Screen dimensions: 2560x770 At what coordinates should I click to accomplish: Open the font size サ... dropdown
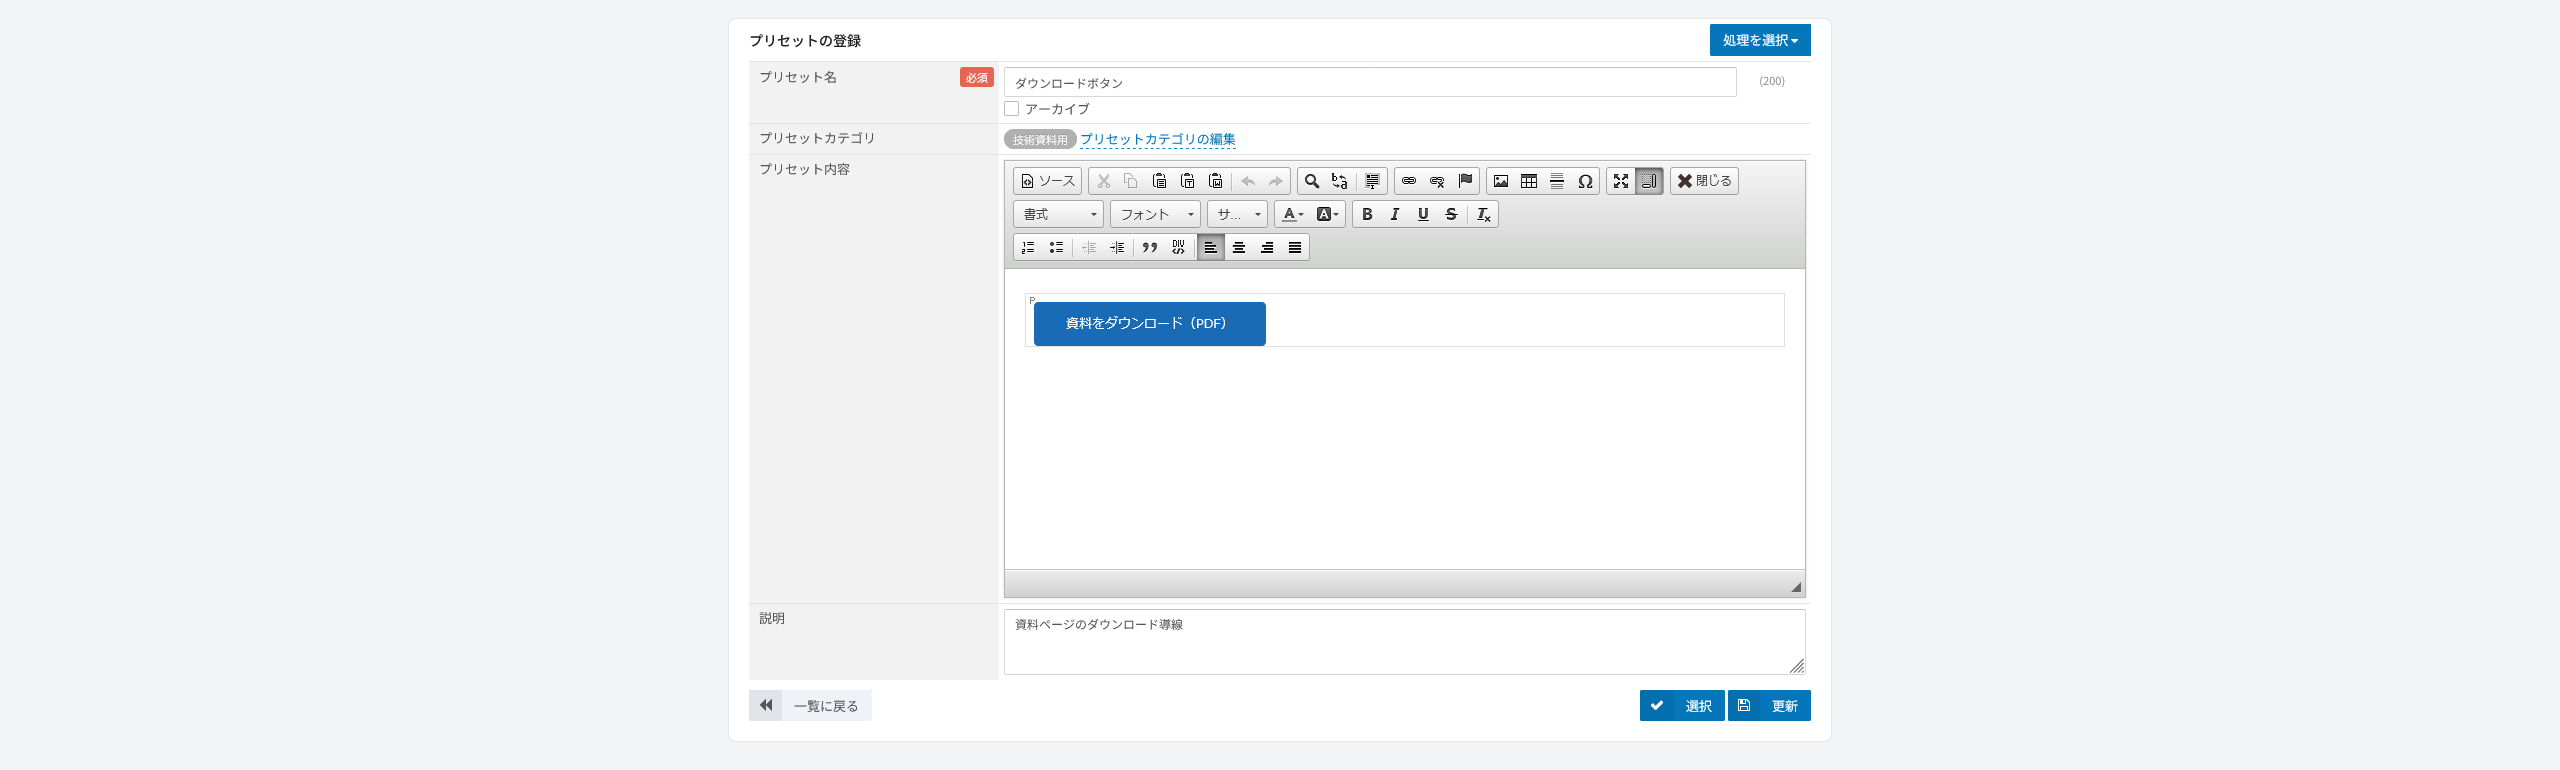point(1237,214)
